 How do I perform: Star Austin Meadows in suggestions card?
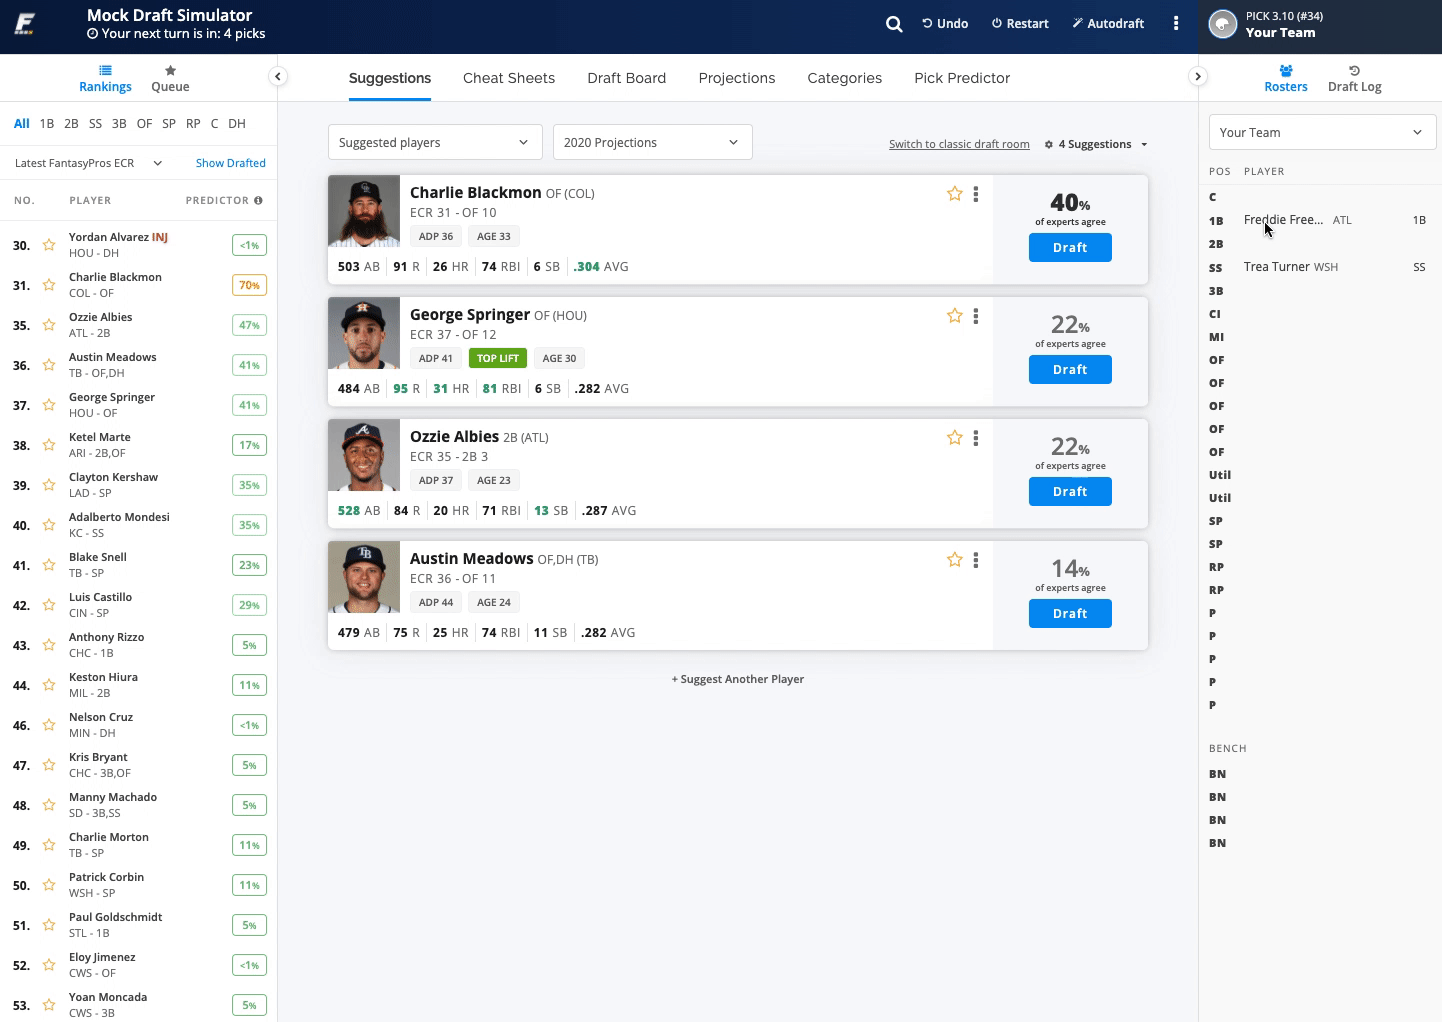click(x=955, y=560)
